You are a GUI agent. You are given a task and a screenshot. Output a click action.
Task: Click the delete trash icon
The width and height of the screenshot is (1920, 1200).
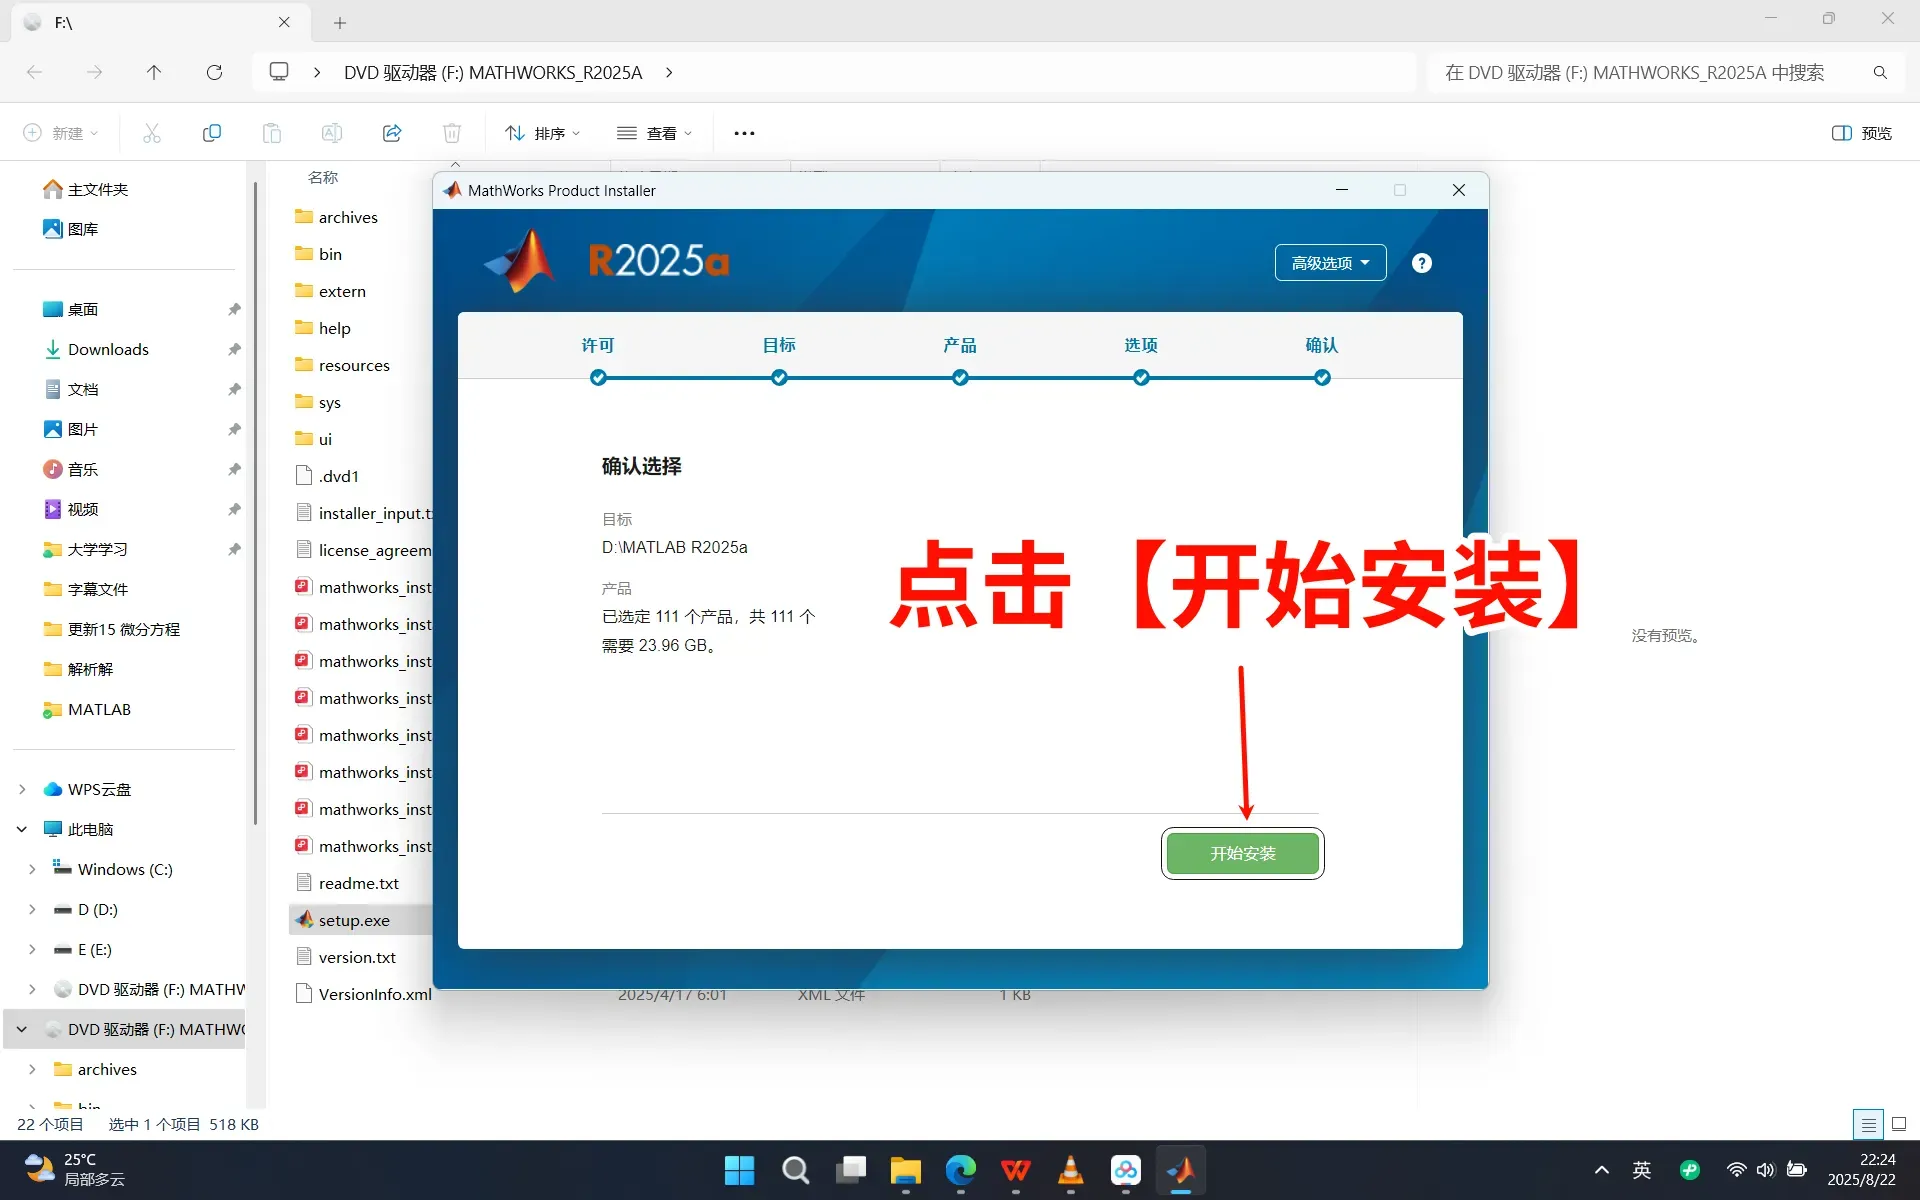point(452,133)
